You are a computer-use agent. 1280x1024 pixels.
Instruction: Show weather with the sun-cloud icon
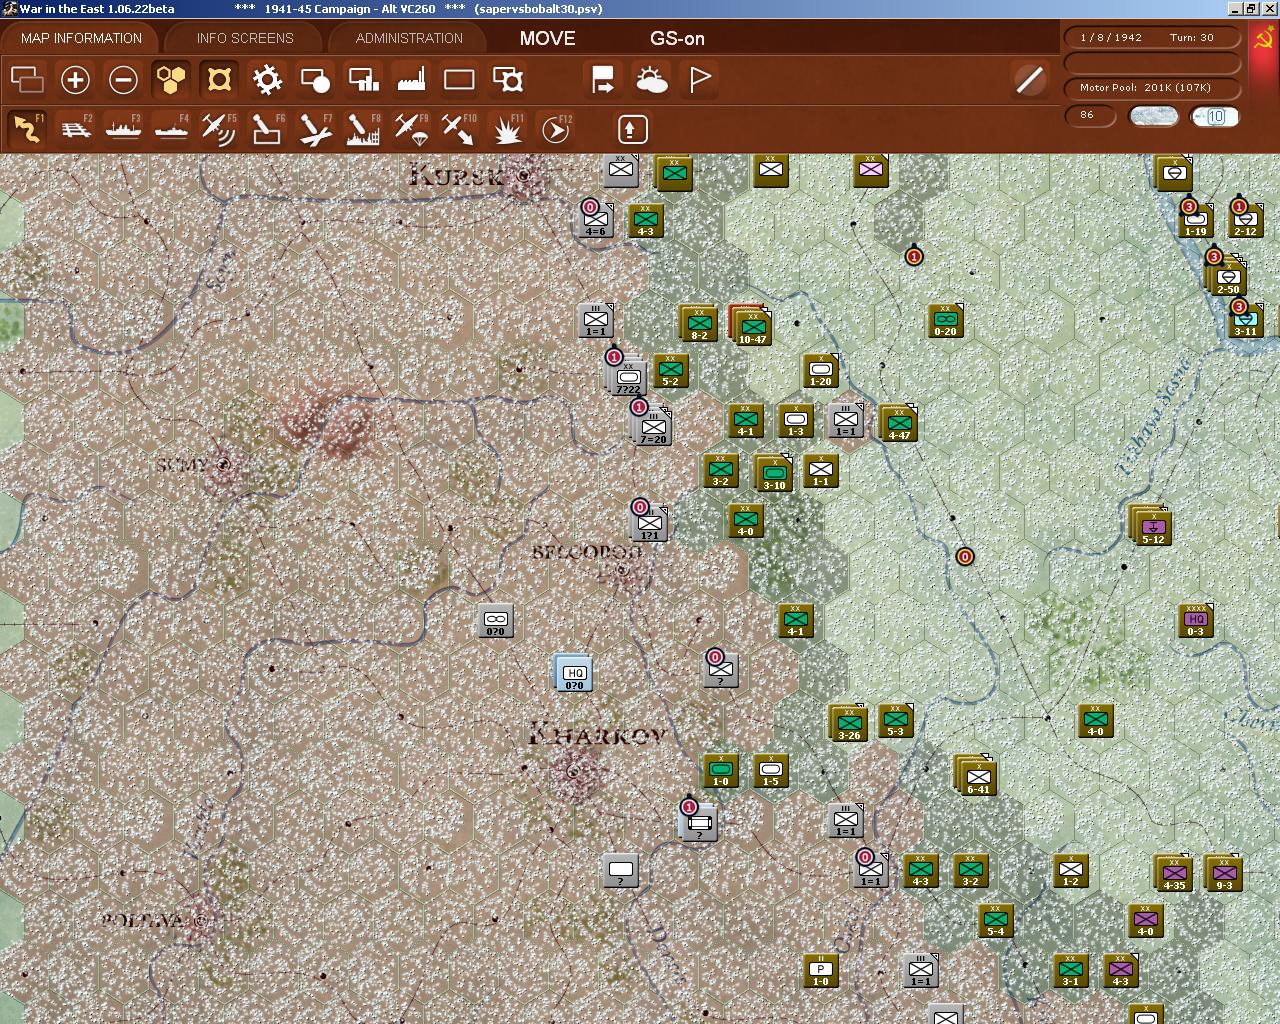pyautogui.click(x=651, y=79)
